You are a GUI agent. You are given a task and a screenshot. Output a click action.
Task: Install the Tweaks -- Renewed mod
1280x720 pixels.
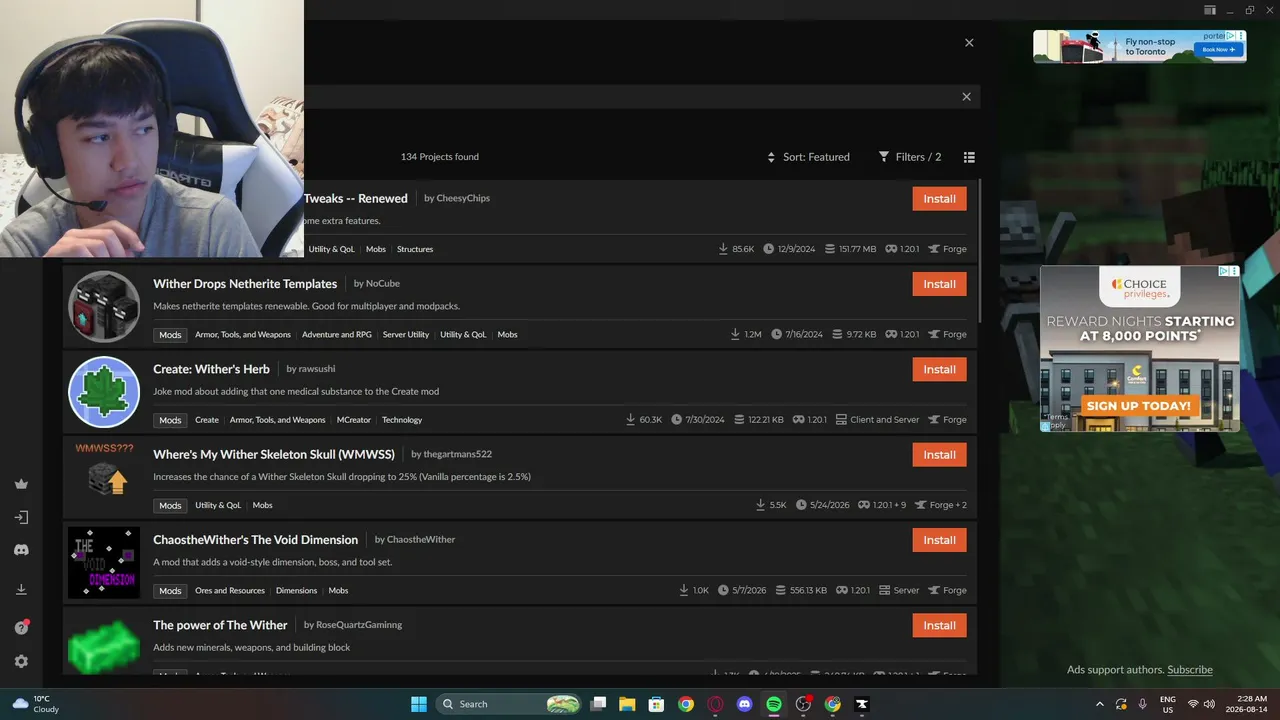939,198
